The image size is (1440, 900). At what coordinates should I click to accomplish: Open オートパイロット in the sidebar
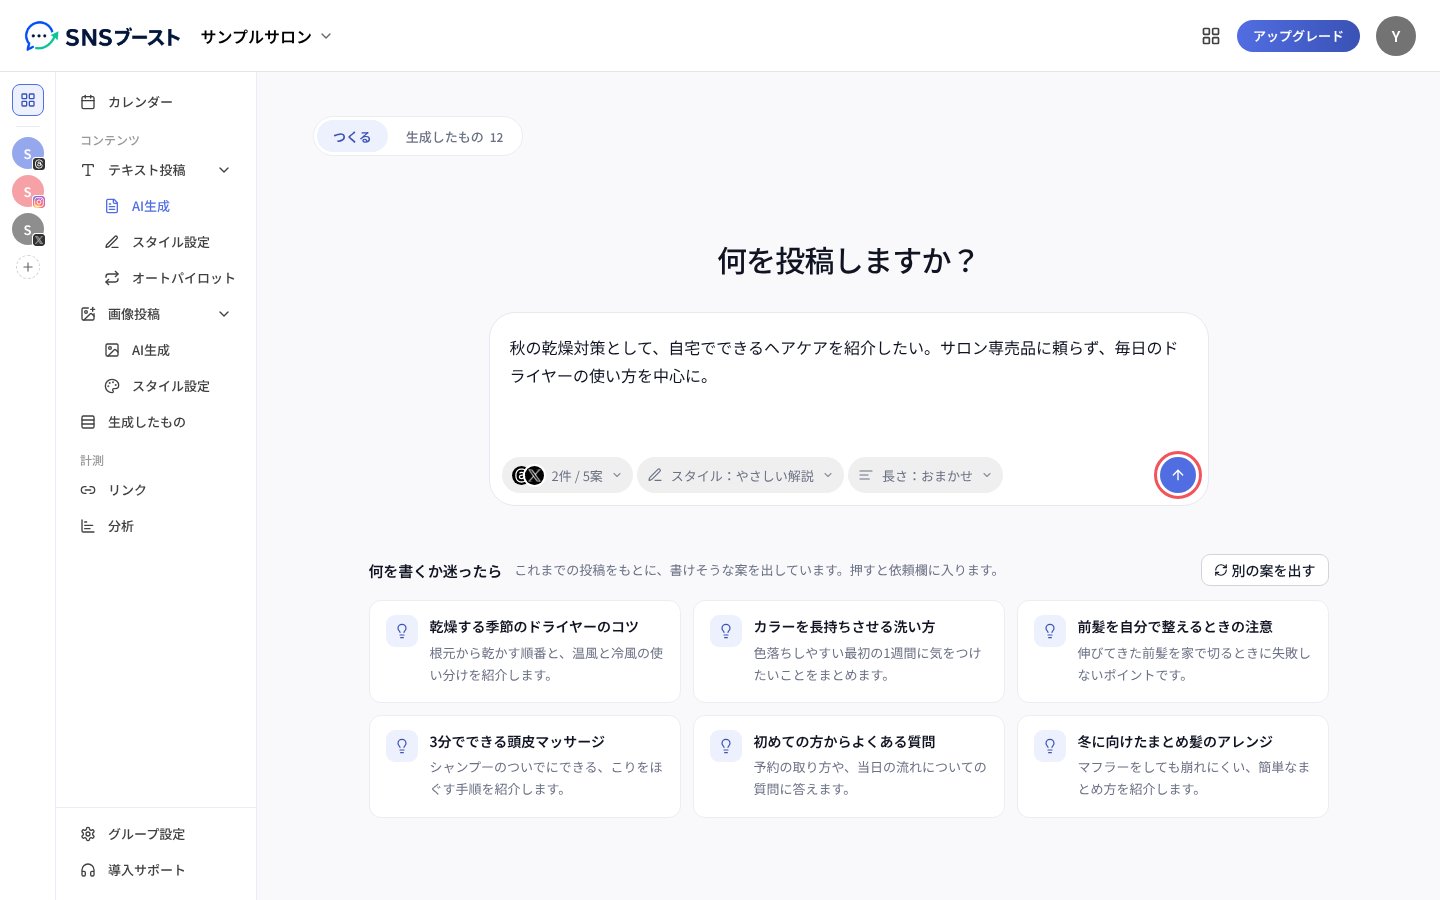(x=168, y=278)
